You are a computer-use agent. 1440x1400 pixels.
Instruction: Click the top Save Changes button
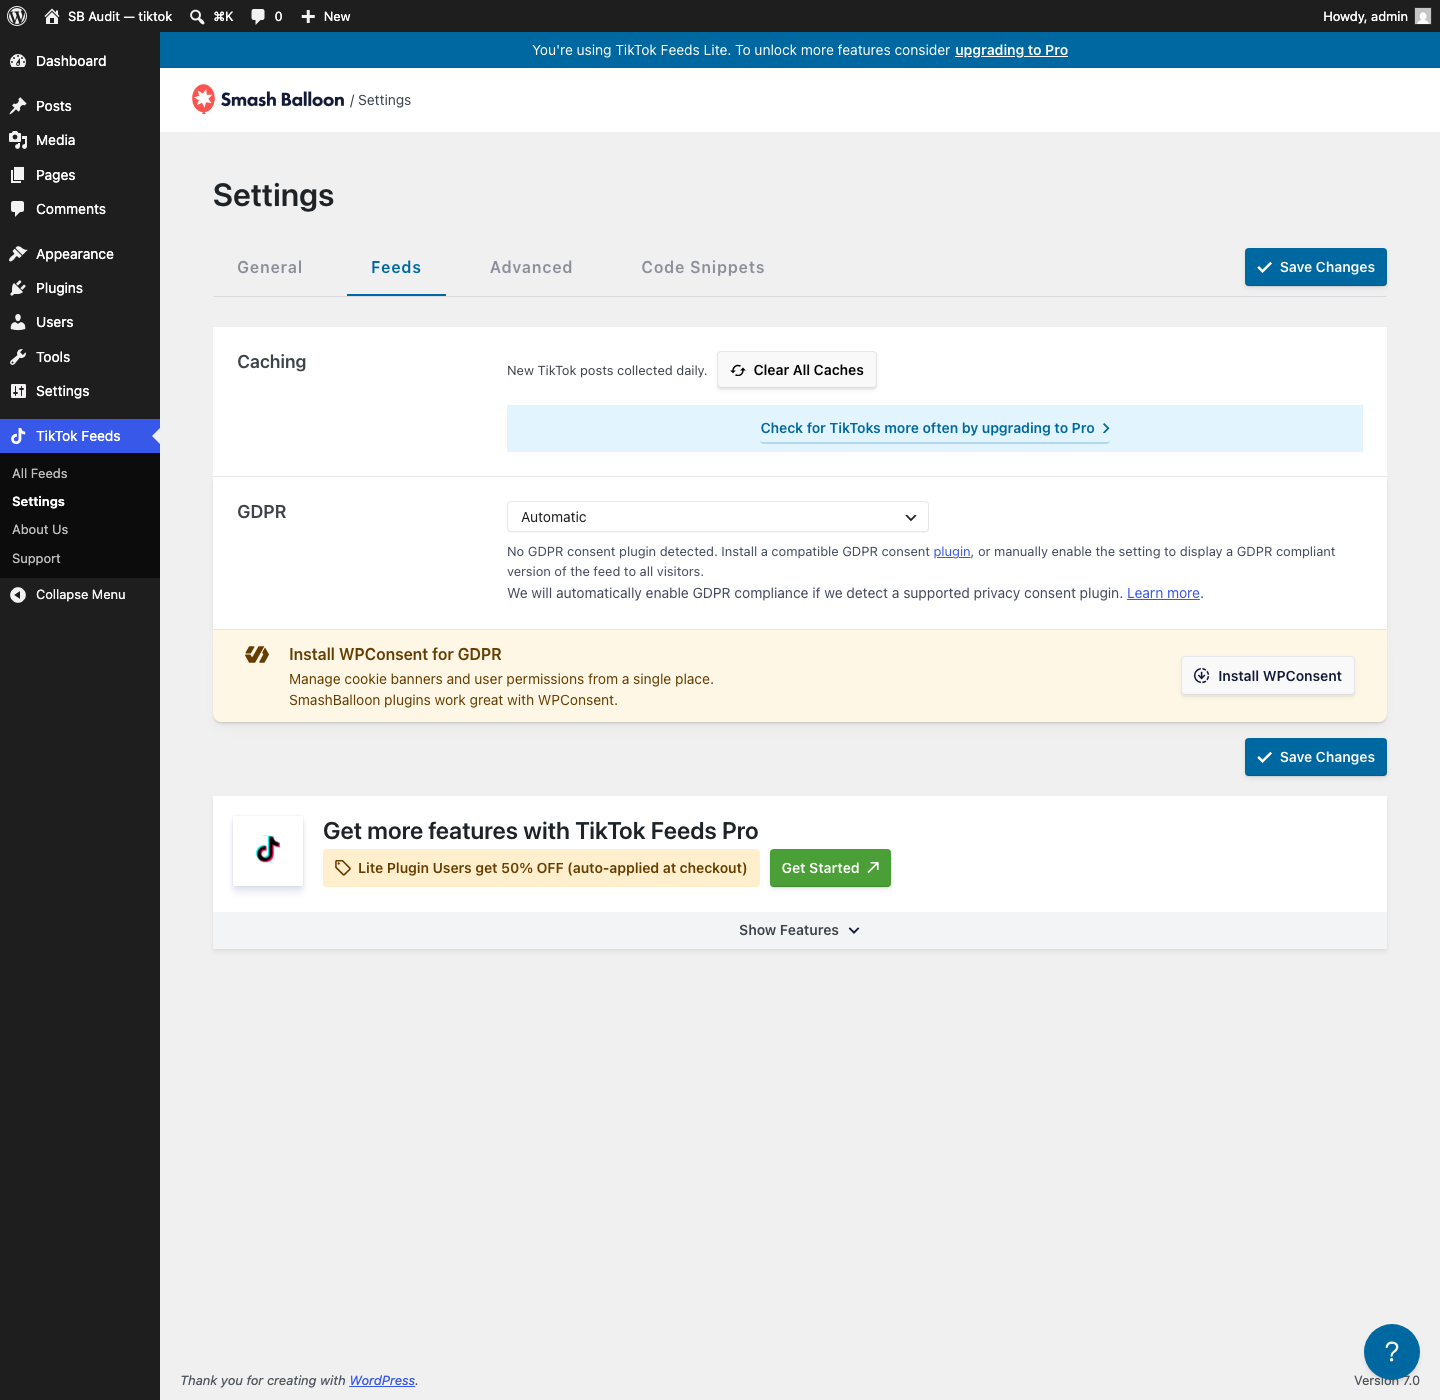1316,267
